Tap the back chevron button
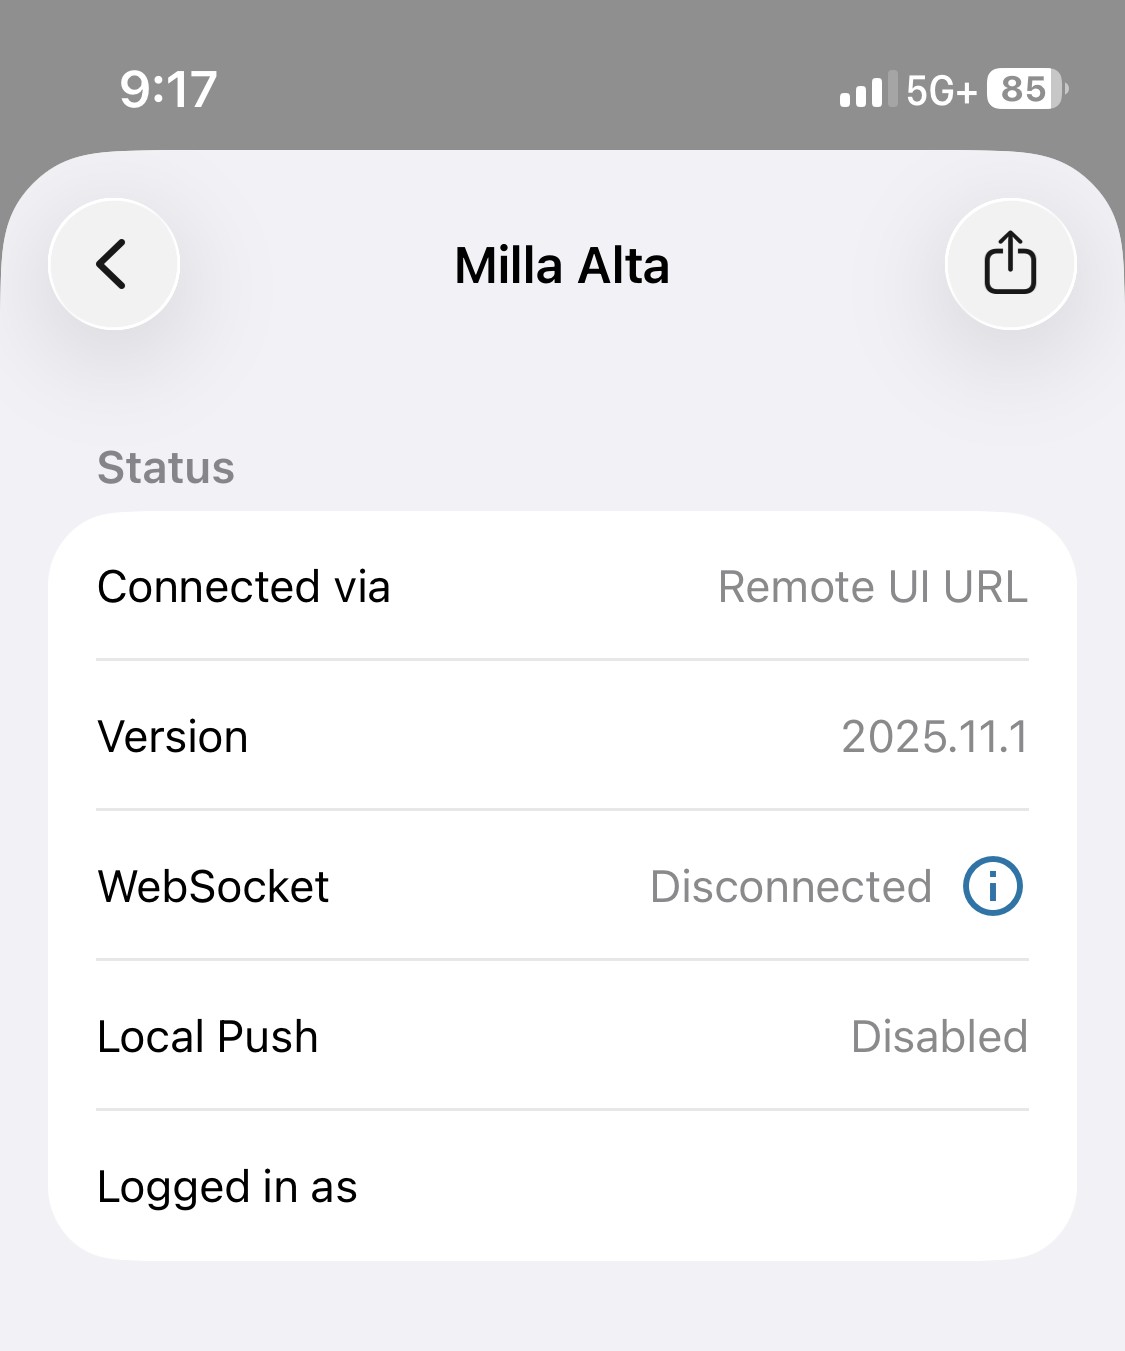1125x1351 pixels. [114, 264]
